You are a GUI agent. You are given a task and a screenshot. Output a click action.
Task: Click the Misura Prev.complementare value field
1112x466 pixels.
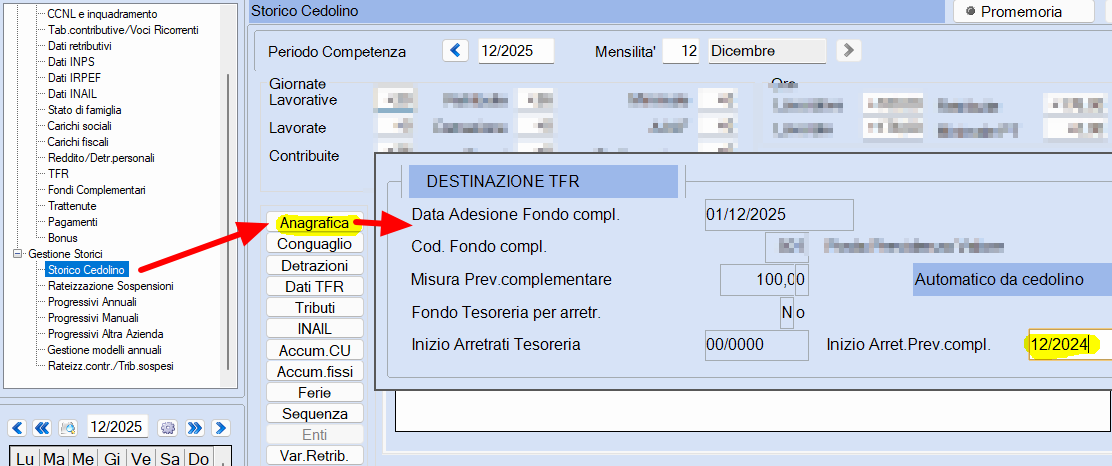pyautogui.click(x=764, y=279)
